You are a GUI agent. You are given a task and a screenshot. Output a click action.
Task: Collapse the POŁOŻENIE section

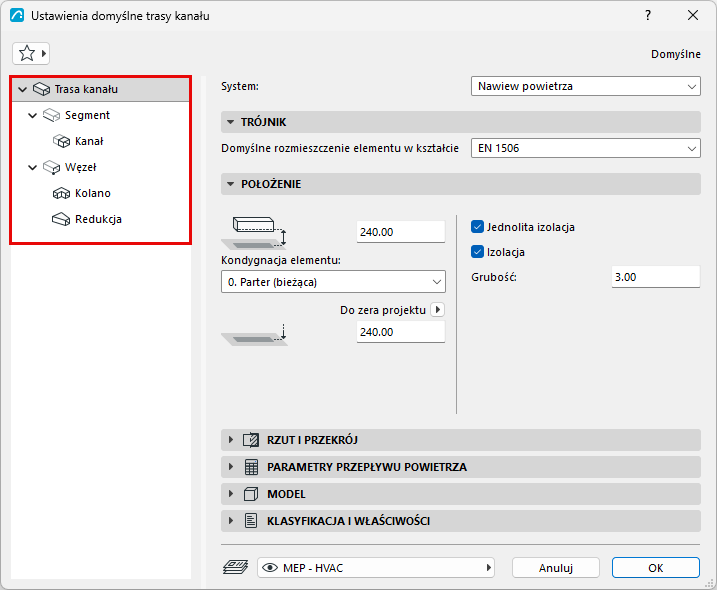point(230,184)
